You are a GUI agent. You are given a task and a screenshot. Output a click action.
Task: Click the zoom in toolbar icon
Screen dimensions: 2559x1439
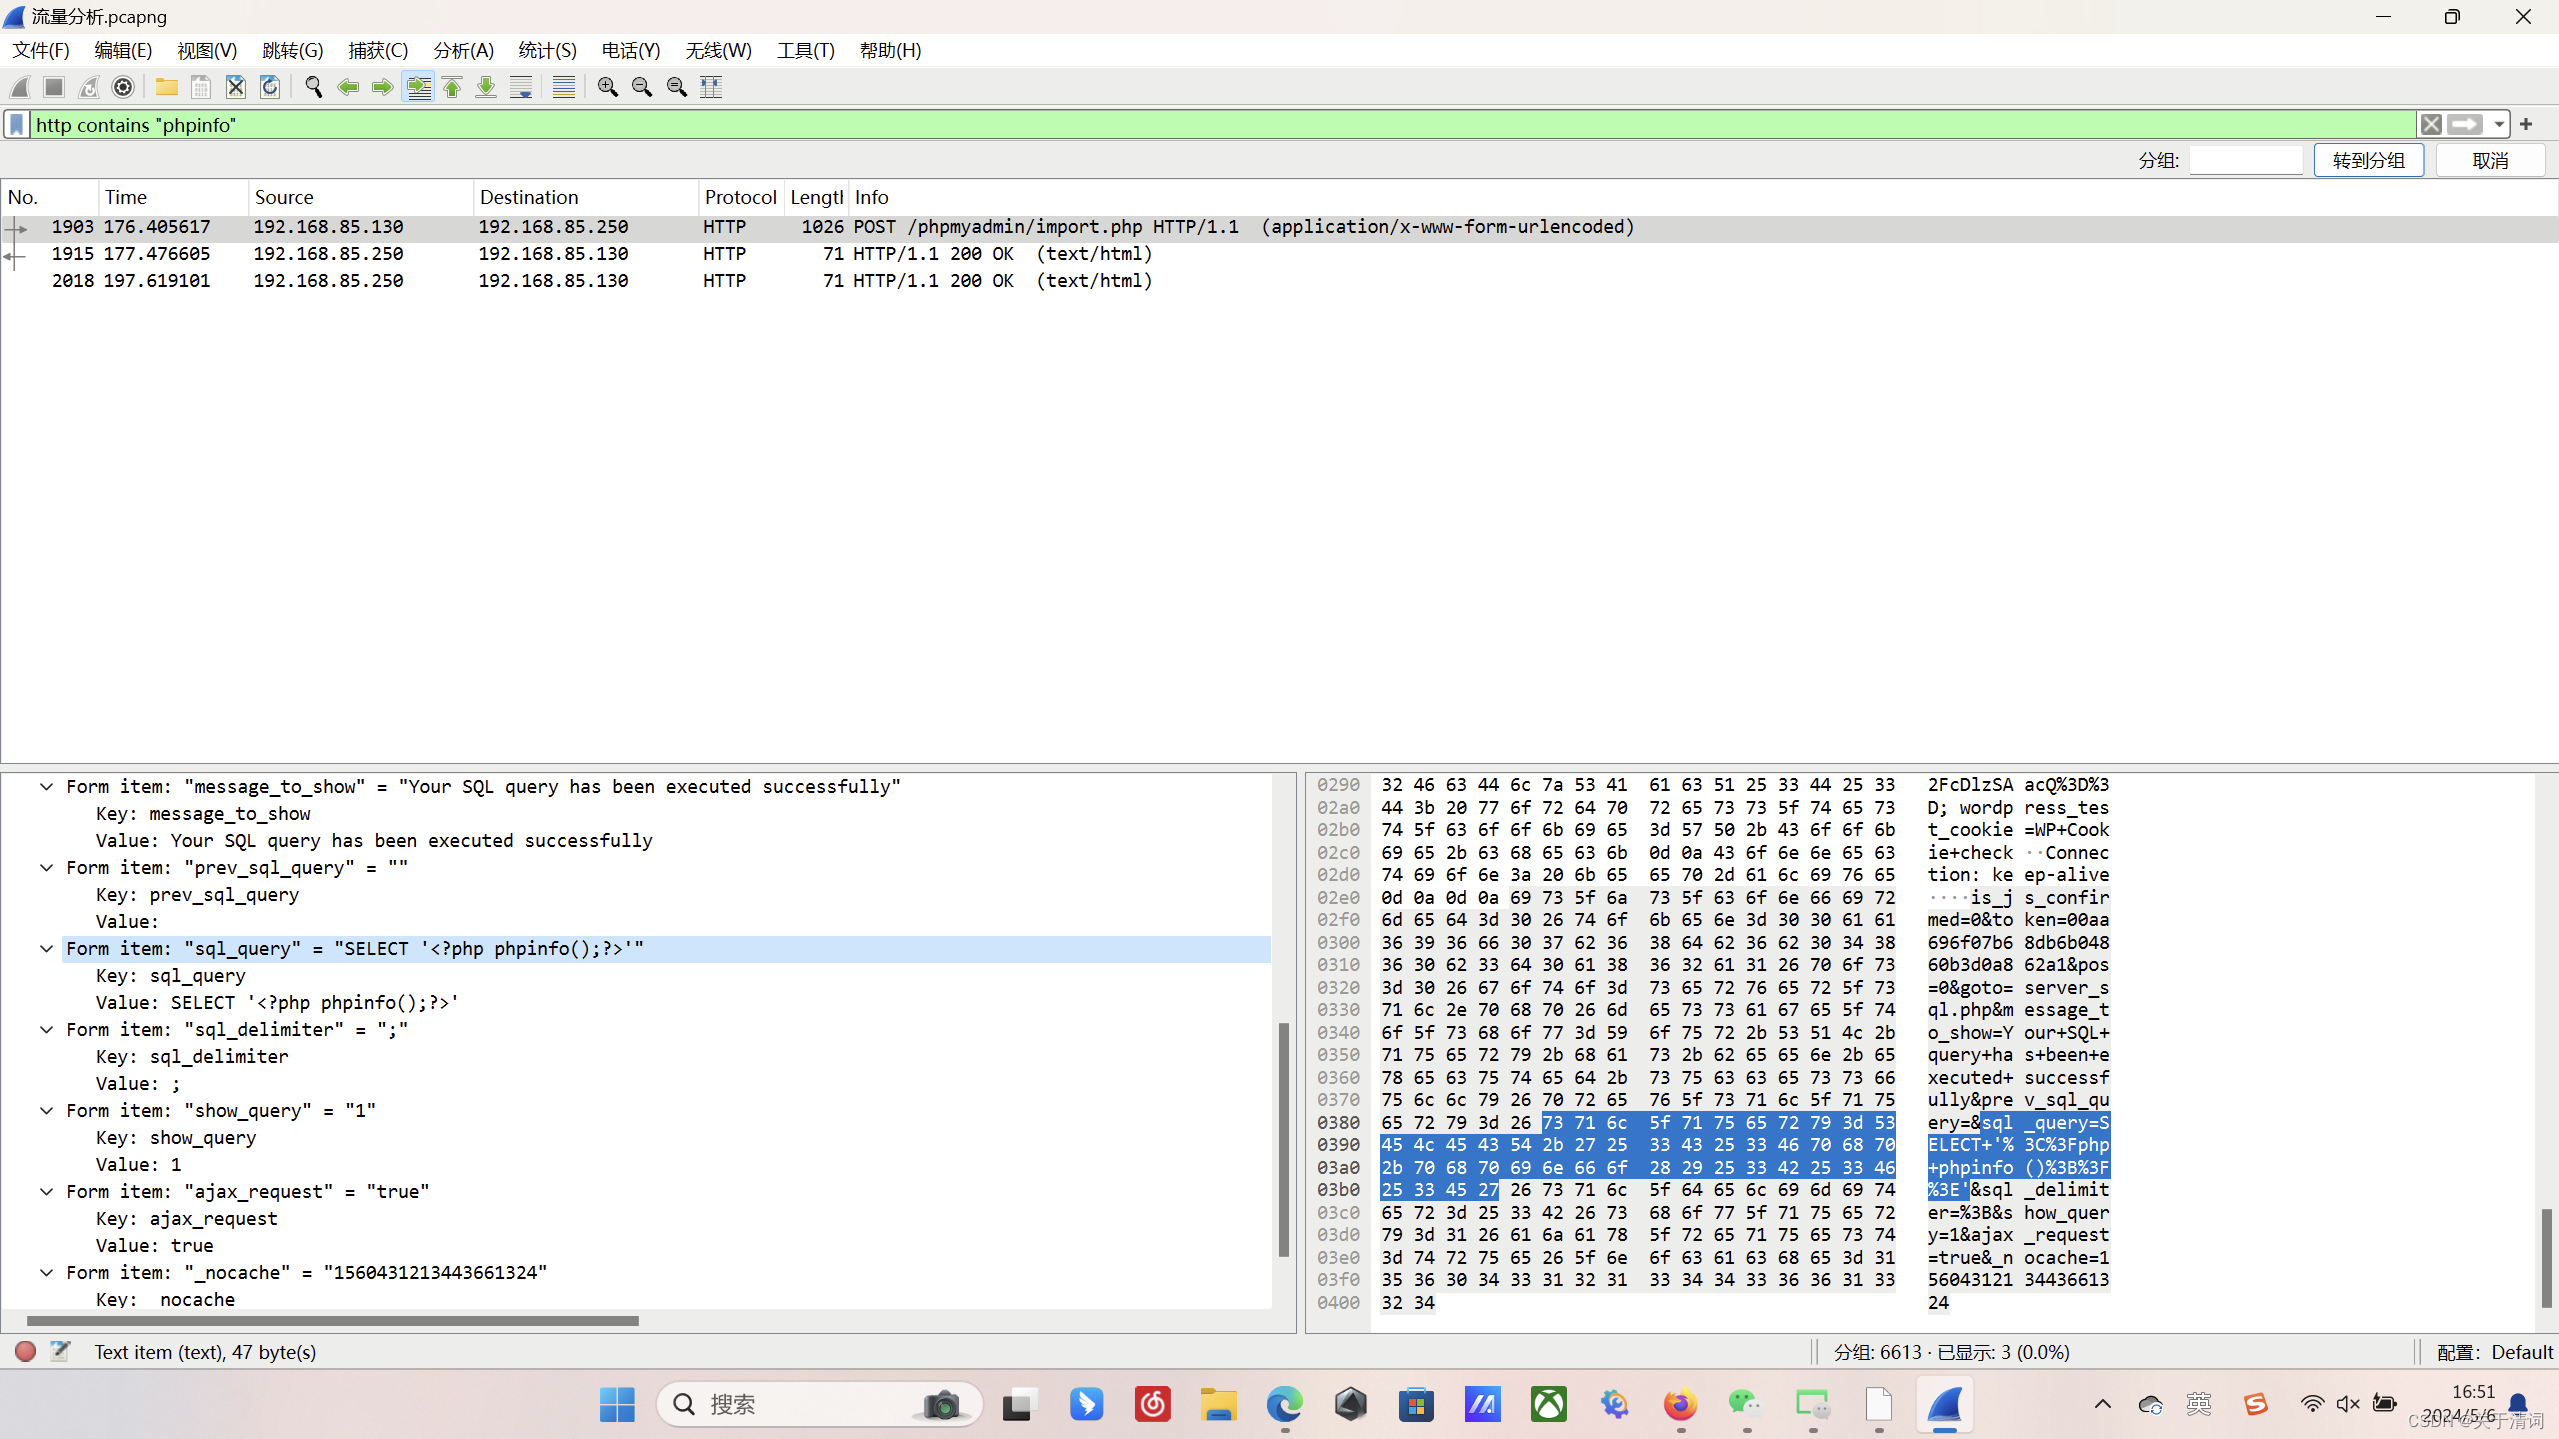click(607, 87)
